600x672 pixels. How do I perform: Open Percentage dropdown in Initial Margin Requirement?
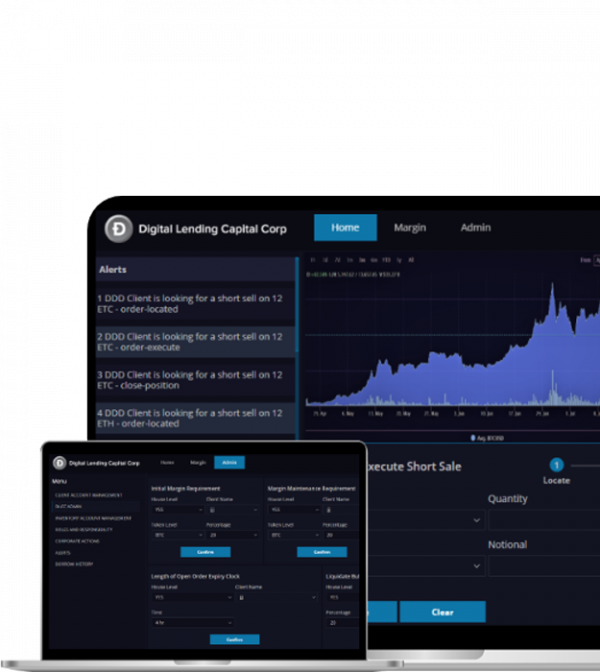point(233,535)
